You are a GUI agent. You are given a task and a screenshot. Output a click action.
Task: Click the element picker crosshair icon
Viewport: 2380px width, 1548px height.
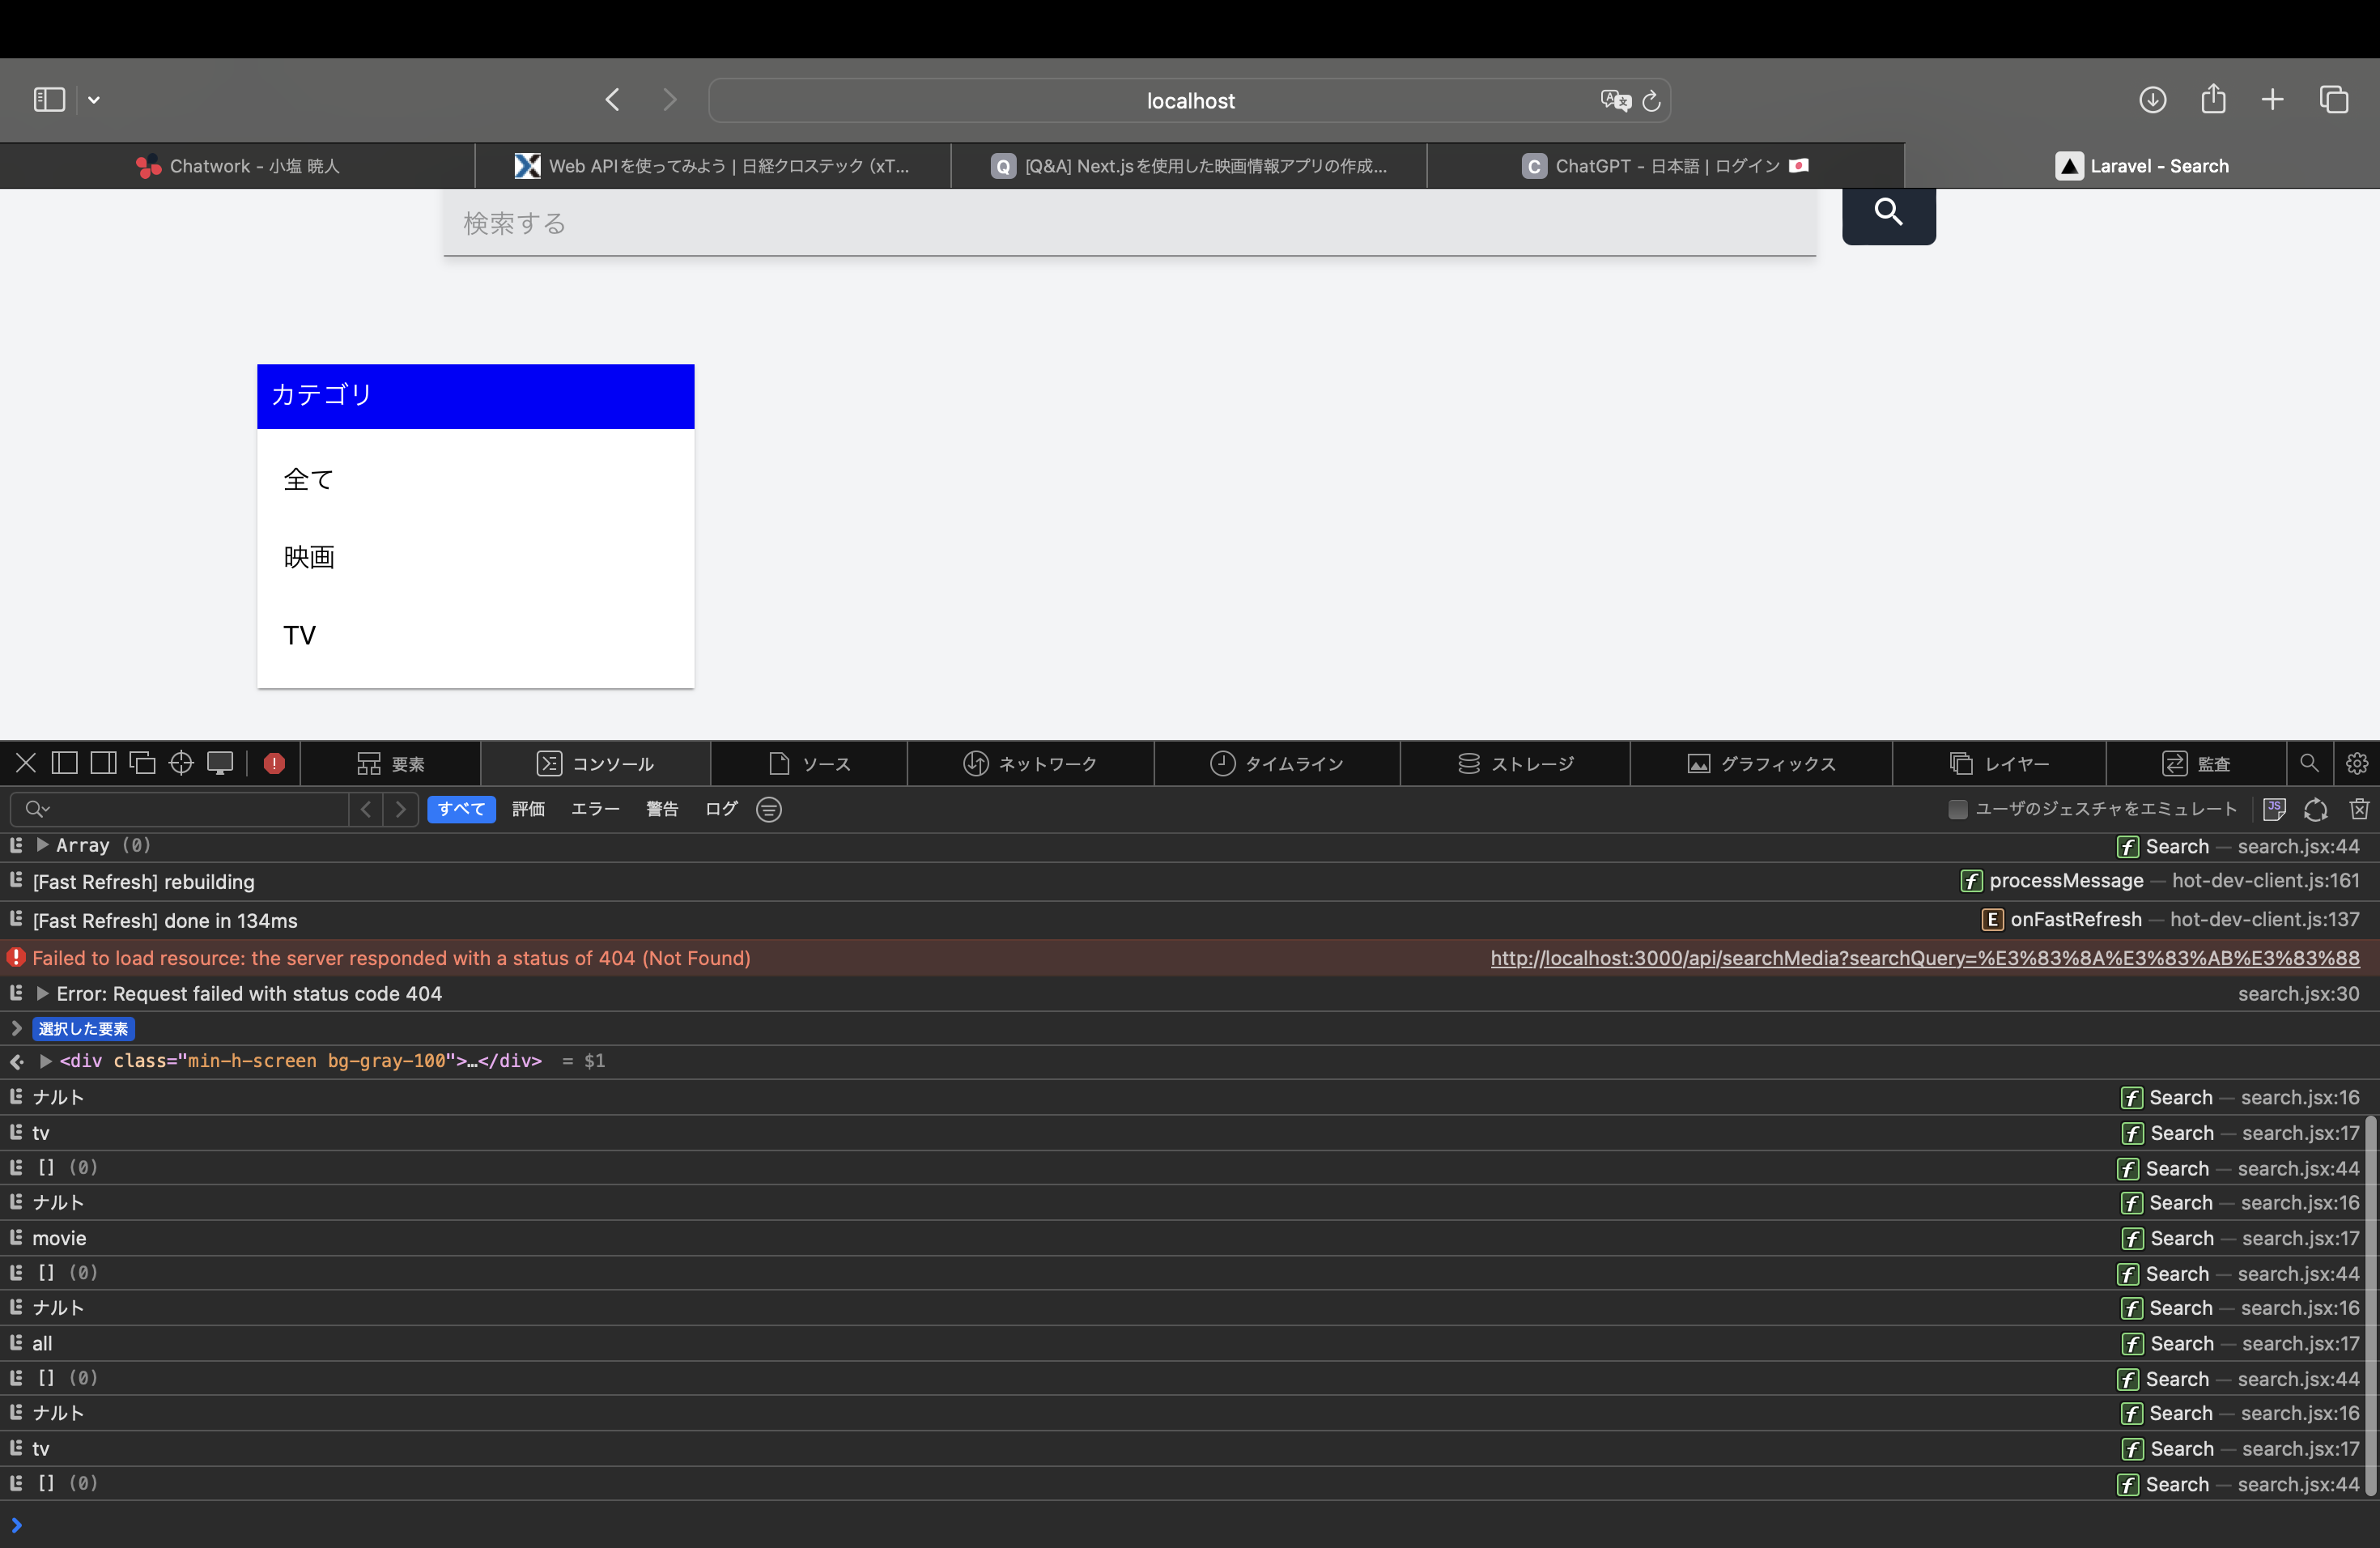click(181, 763)
